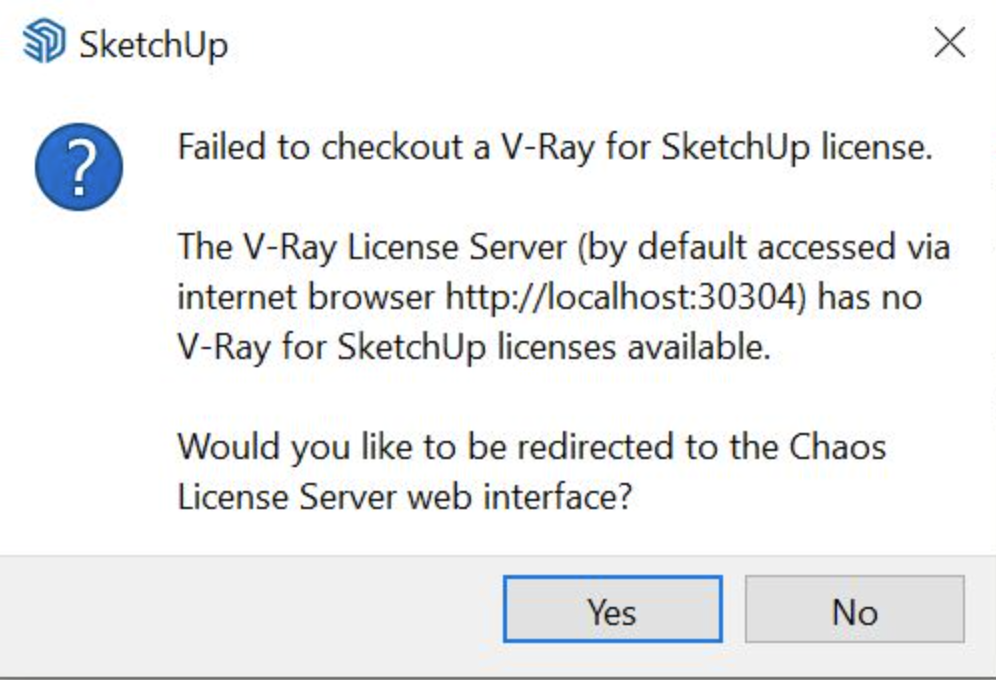The height and width of the screenshot is (680, 996).
Task: Click the 'has no' words after the URL
Action: click(870, 297)
